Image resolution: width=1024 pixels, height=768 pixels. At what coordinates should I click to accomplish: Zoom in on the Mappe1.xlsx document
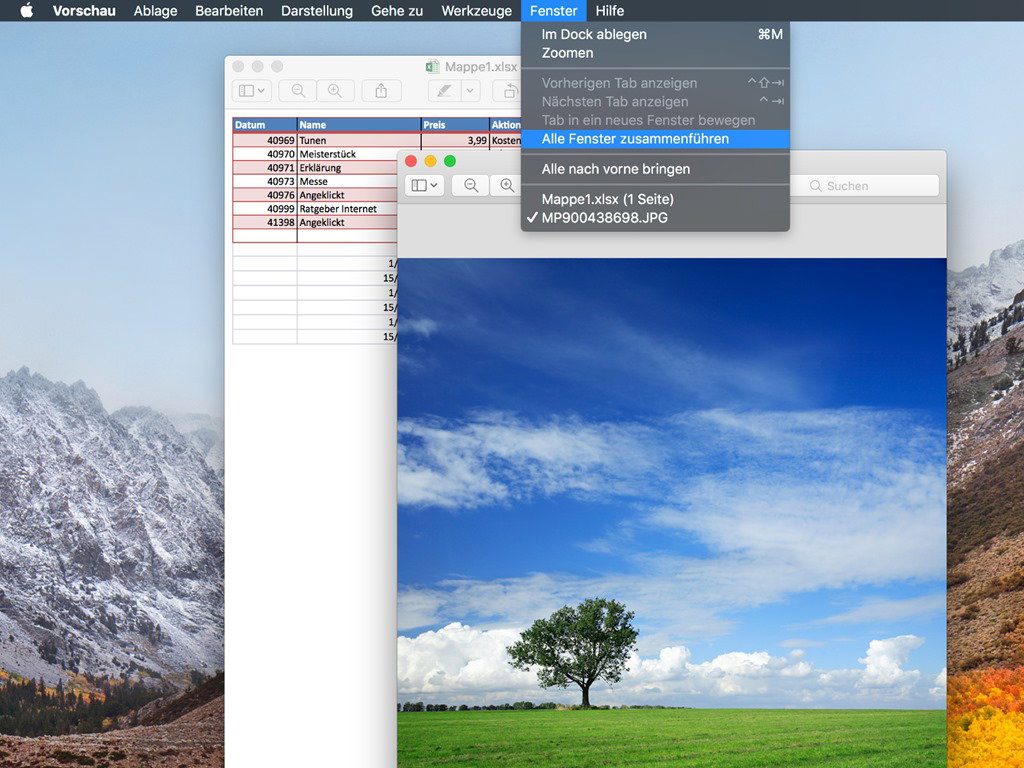335,91
